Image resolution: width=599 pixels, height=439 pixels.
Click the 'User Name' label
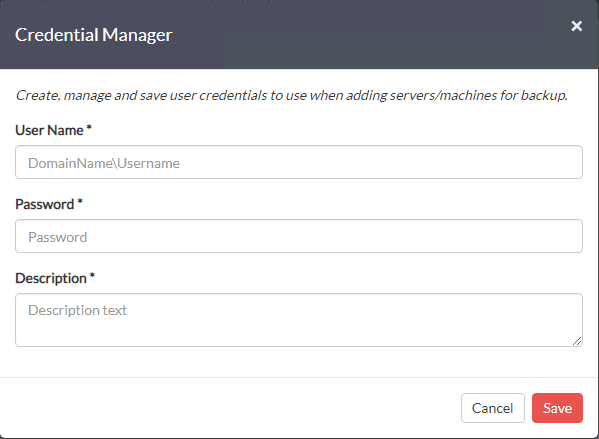[x=49, y=130]
